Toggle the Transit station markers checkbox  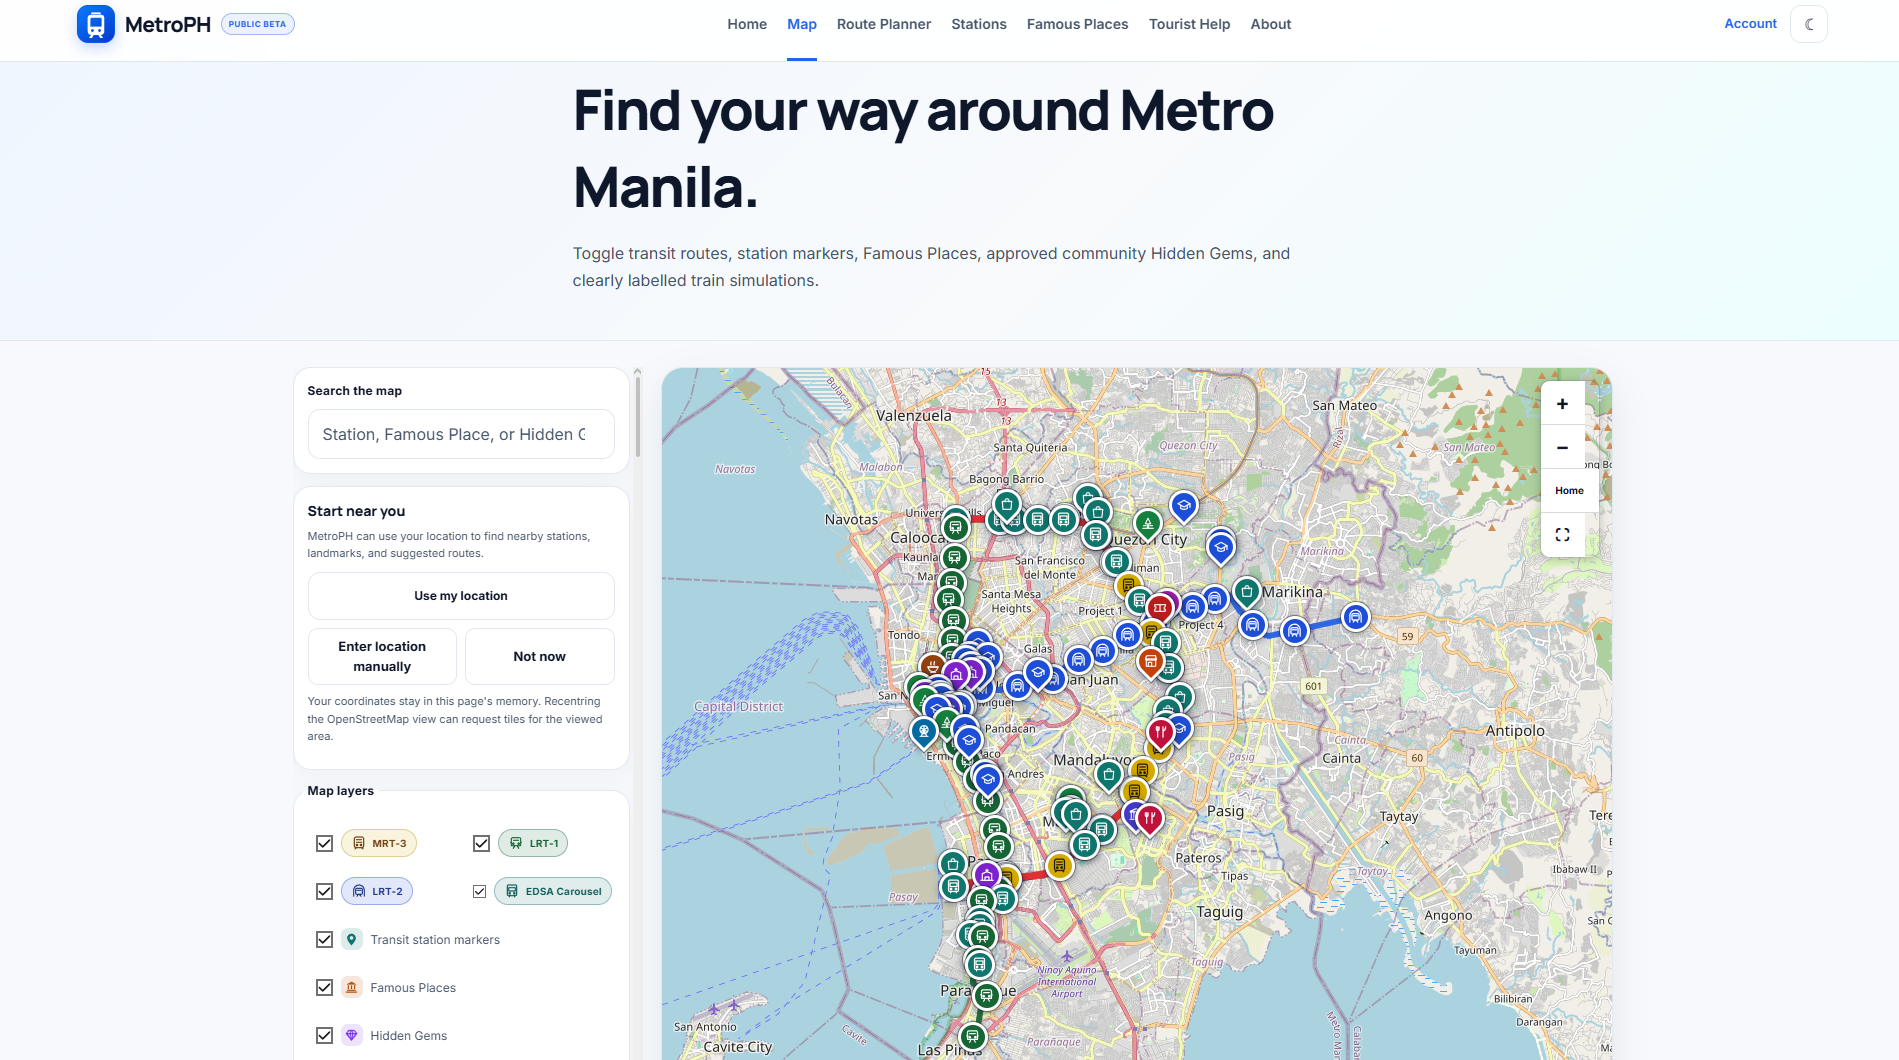[x=324, y=939]
